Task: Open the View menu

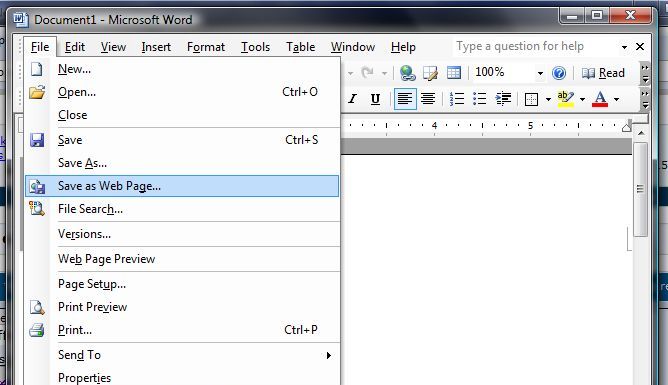Action: tap(113, 47)
